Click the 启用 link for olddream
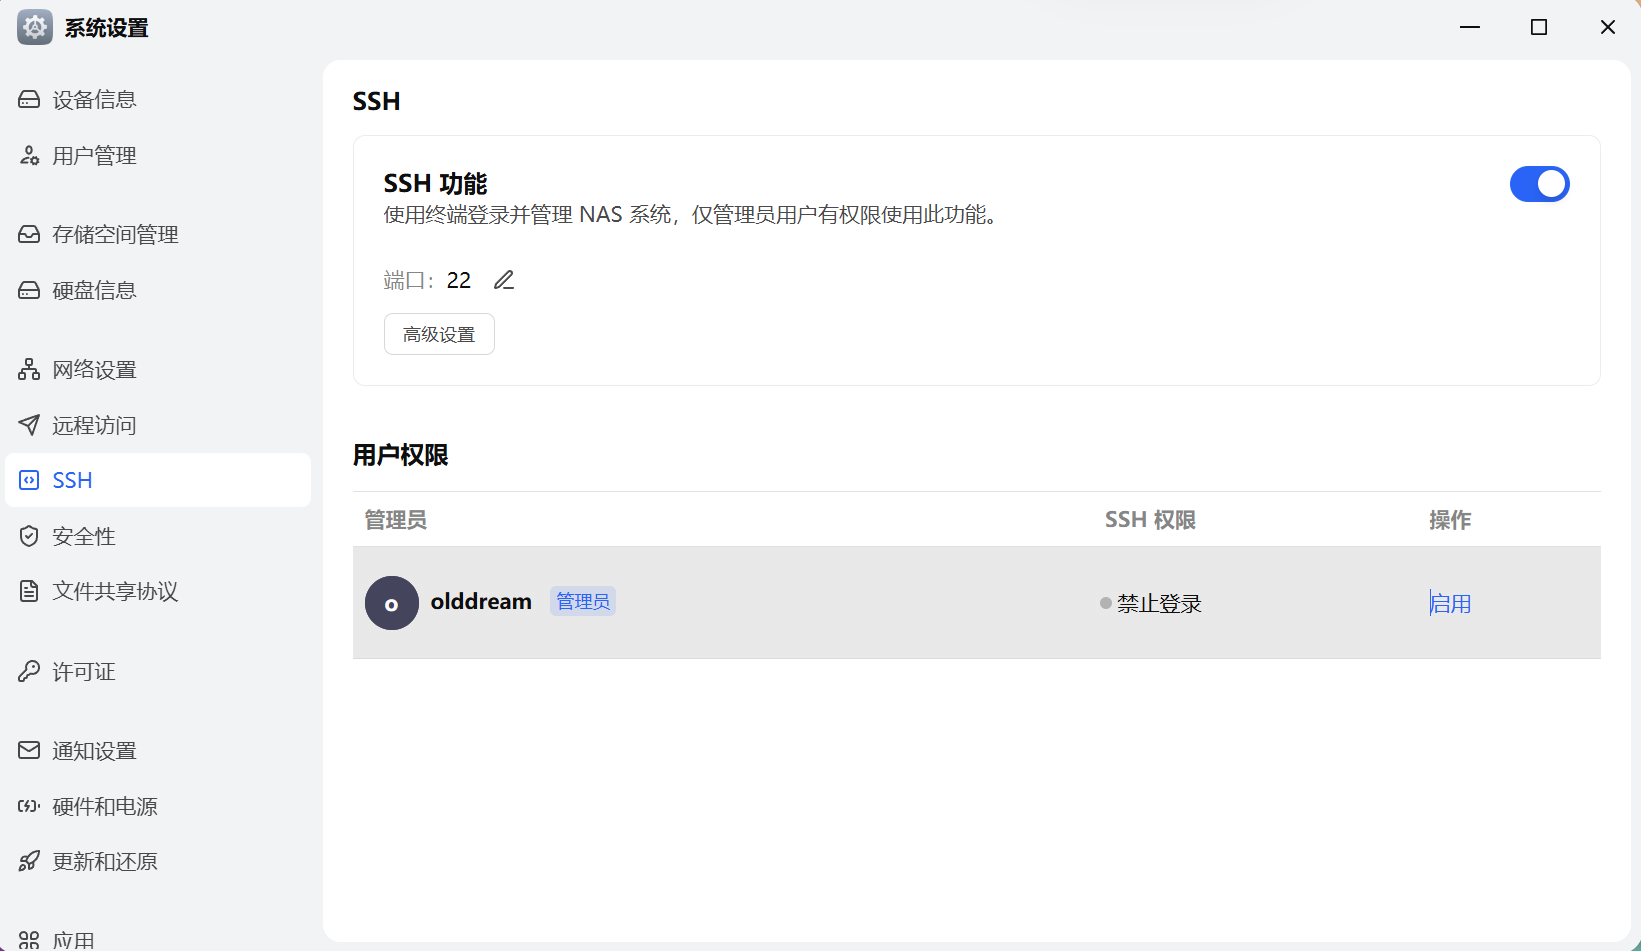1641x951 pixels. (x=1450, y=603)
